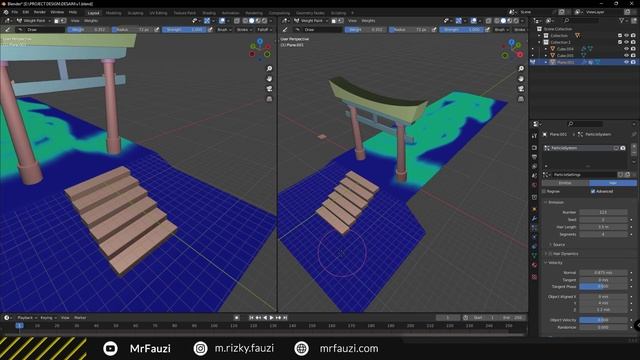640x360 pixels.
Task: Disable Plane.001 render camera icon
Action: [633, 62]
